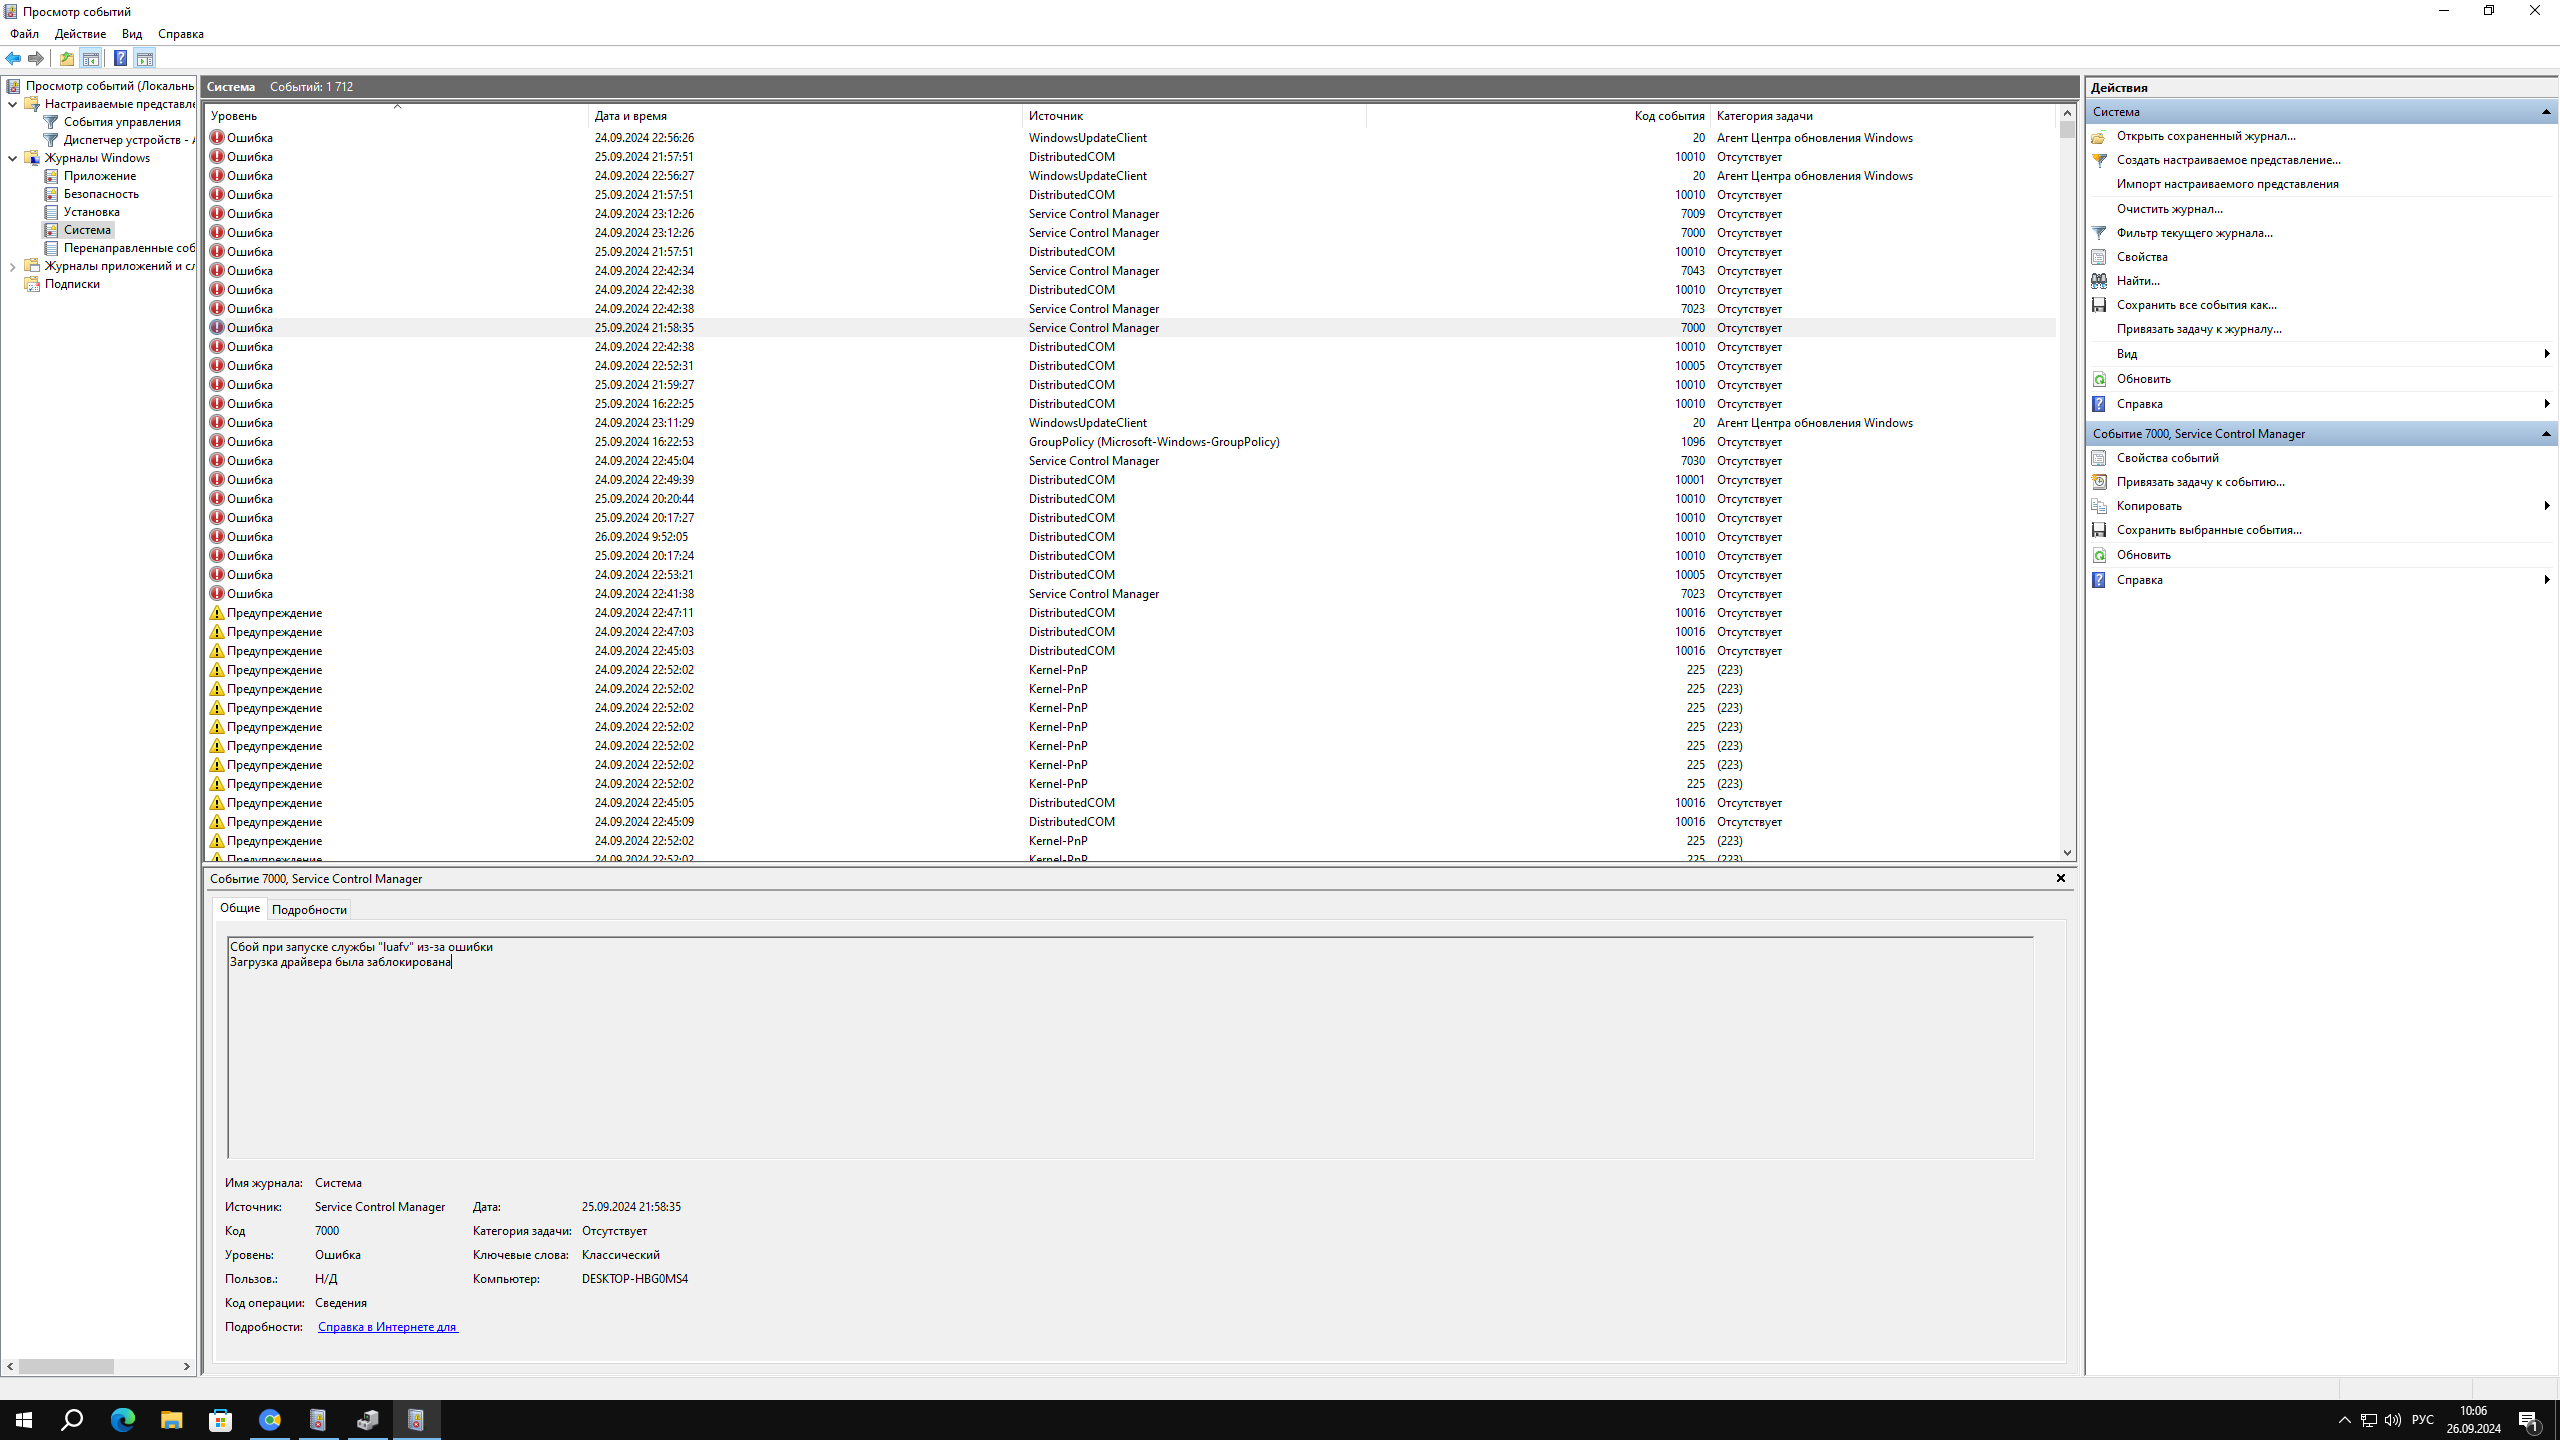Sort by Код события column header
2560x1440 pixels.
[x=1668, y=116]
